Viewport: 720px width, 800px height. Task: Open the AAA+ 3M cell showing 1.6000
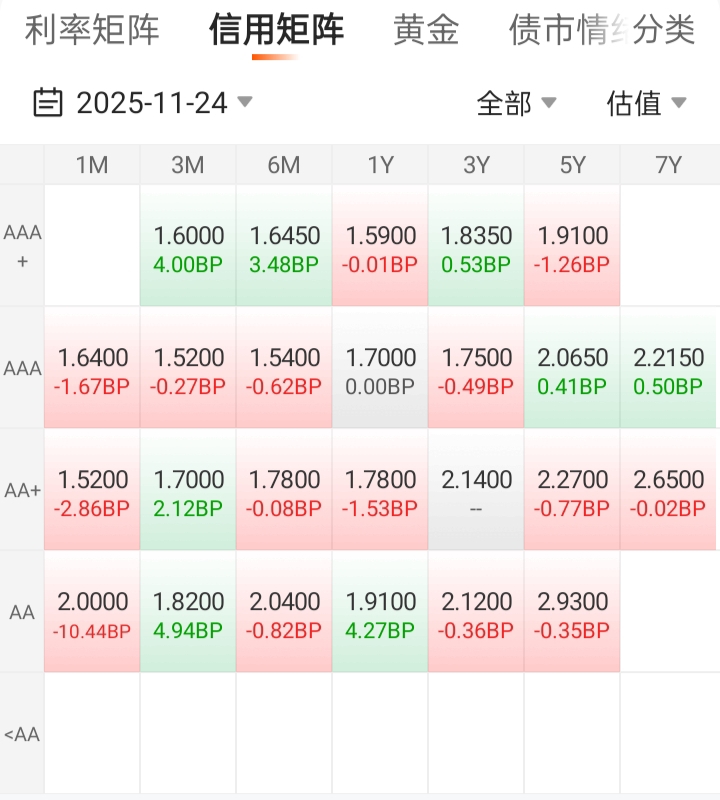(188, 248)
